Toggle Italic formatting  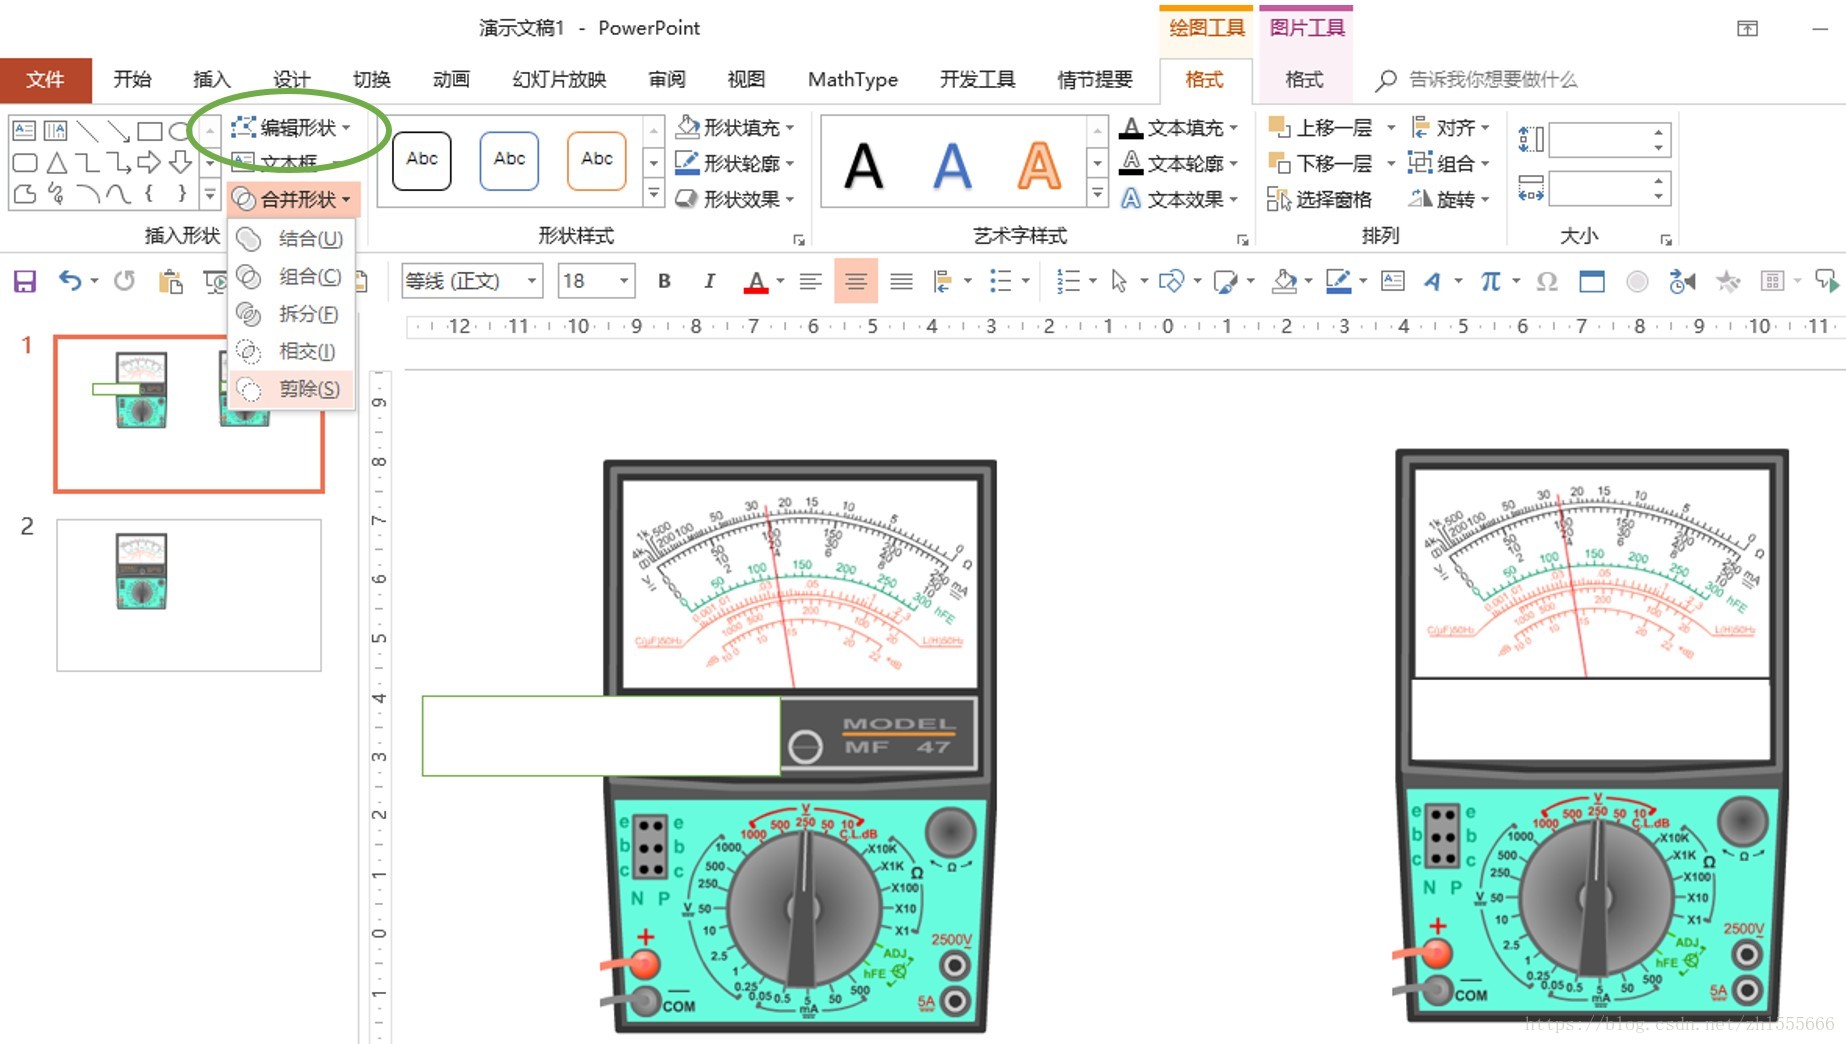pyautogui.click(x=709, y=281)
